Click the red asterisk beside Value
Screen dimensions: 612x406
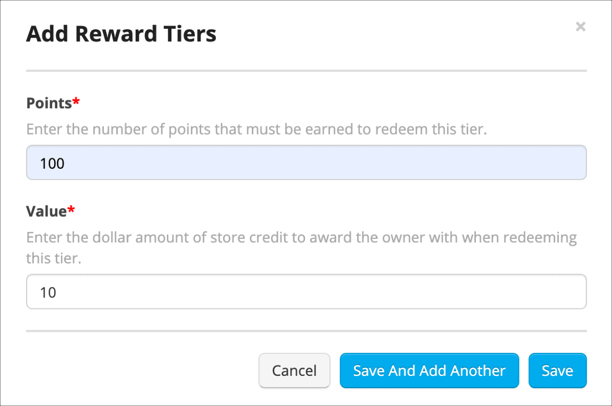point(71,210)
